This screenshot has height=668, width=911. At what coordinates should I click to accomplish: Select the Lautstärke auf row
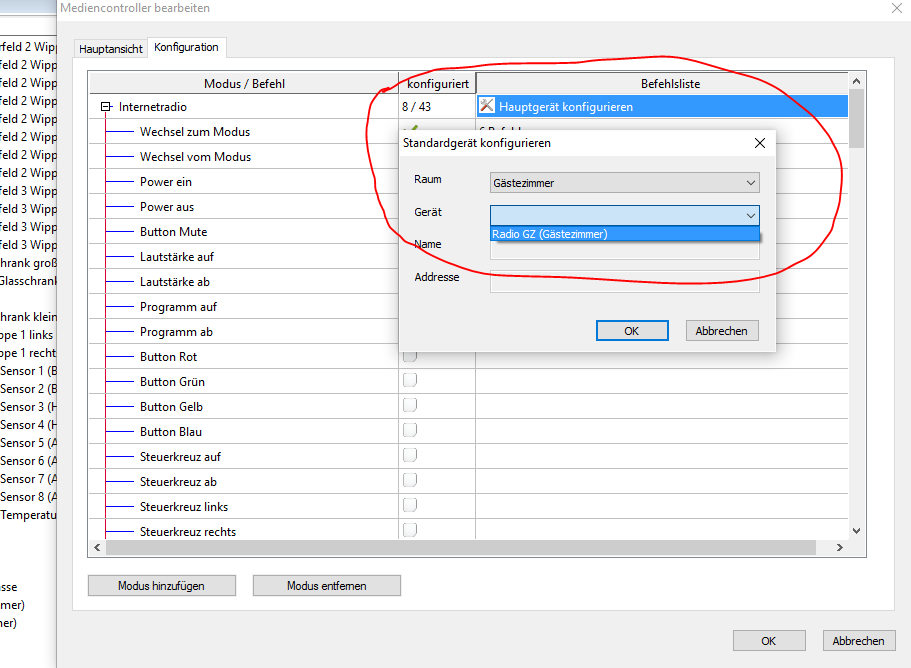[177, 257]
